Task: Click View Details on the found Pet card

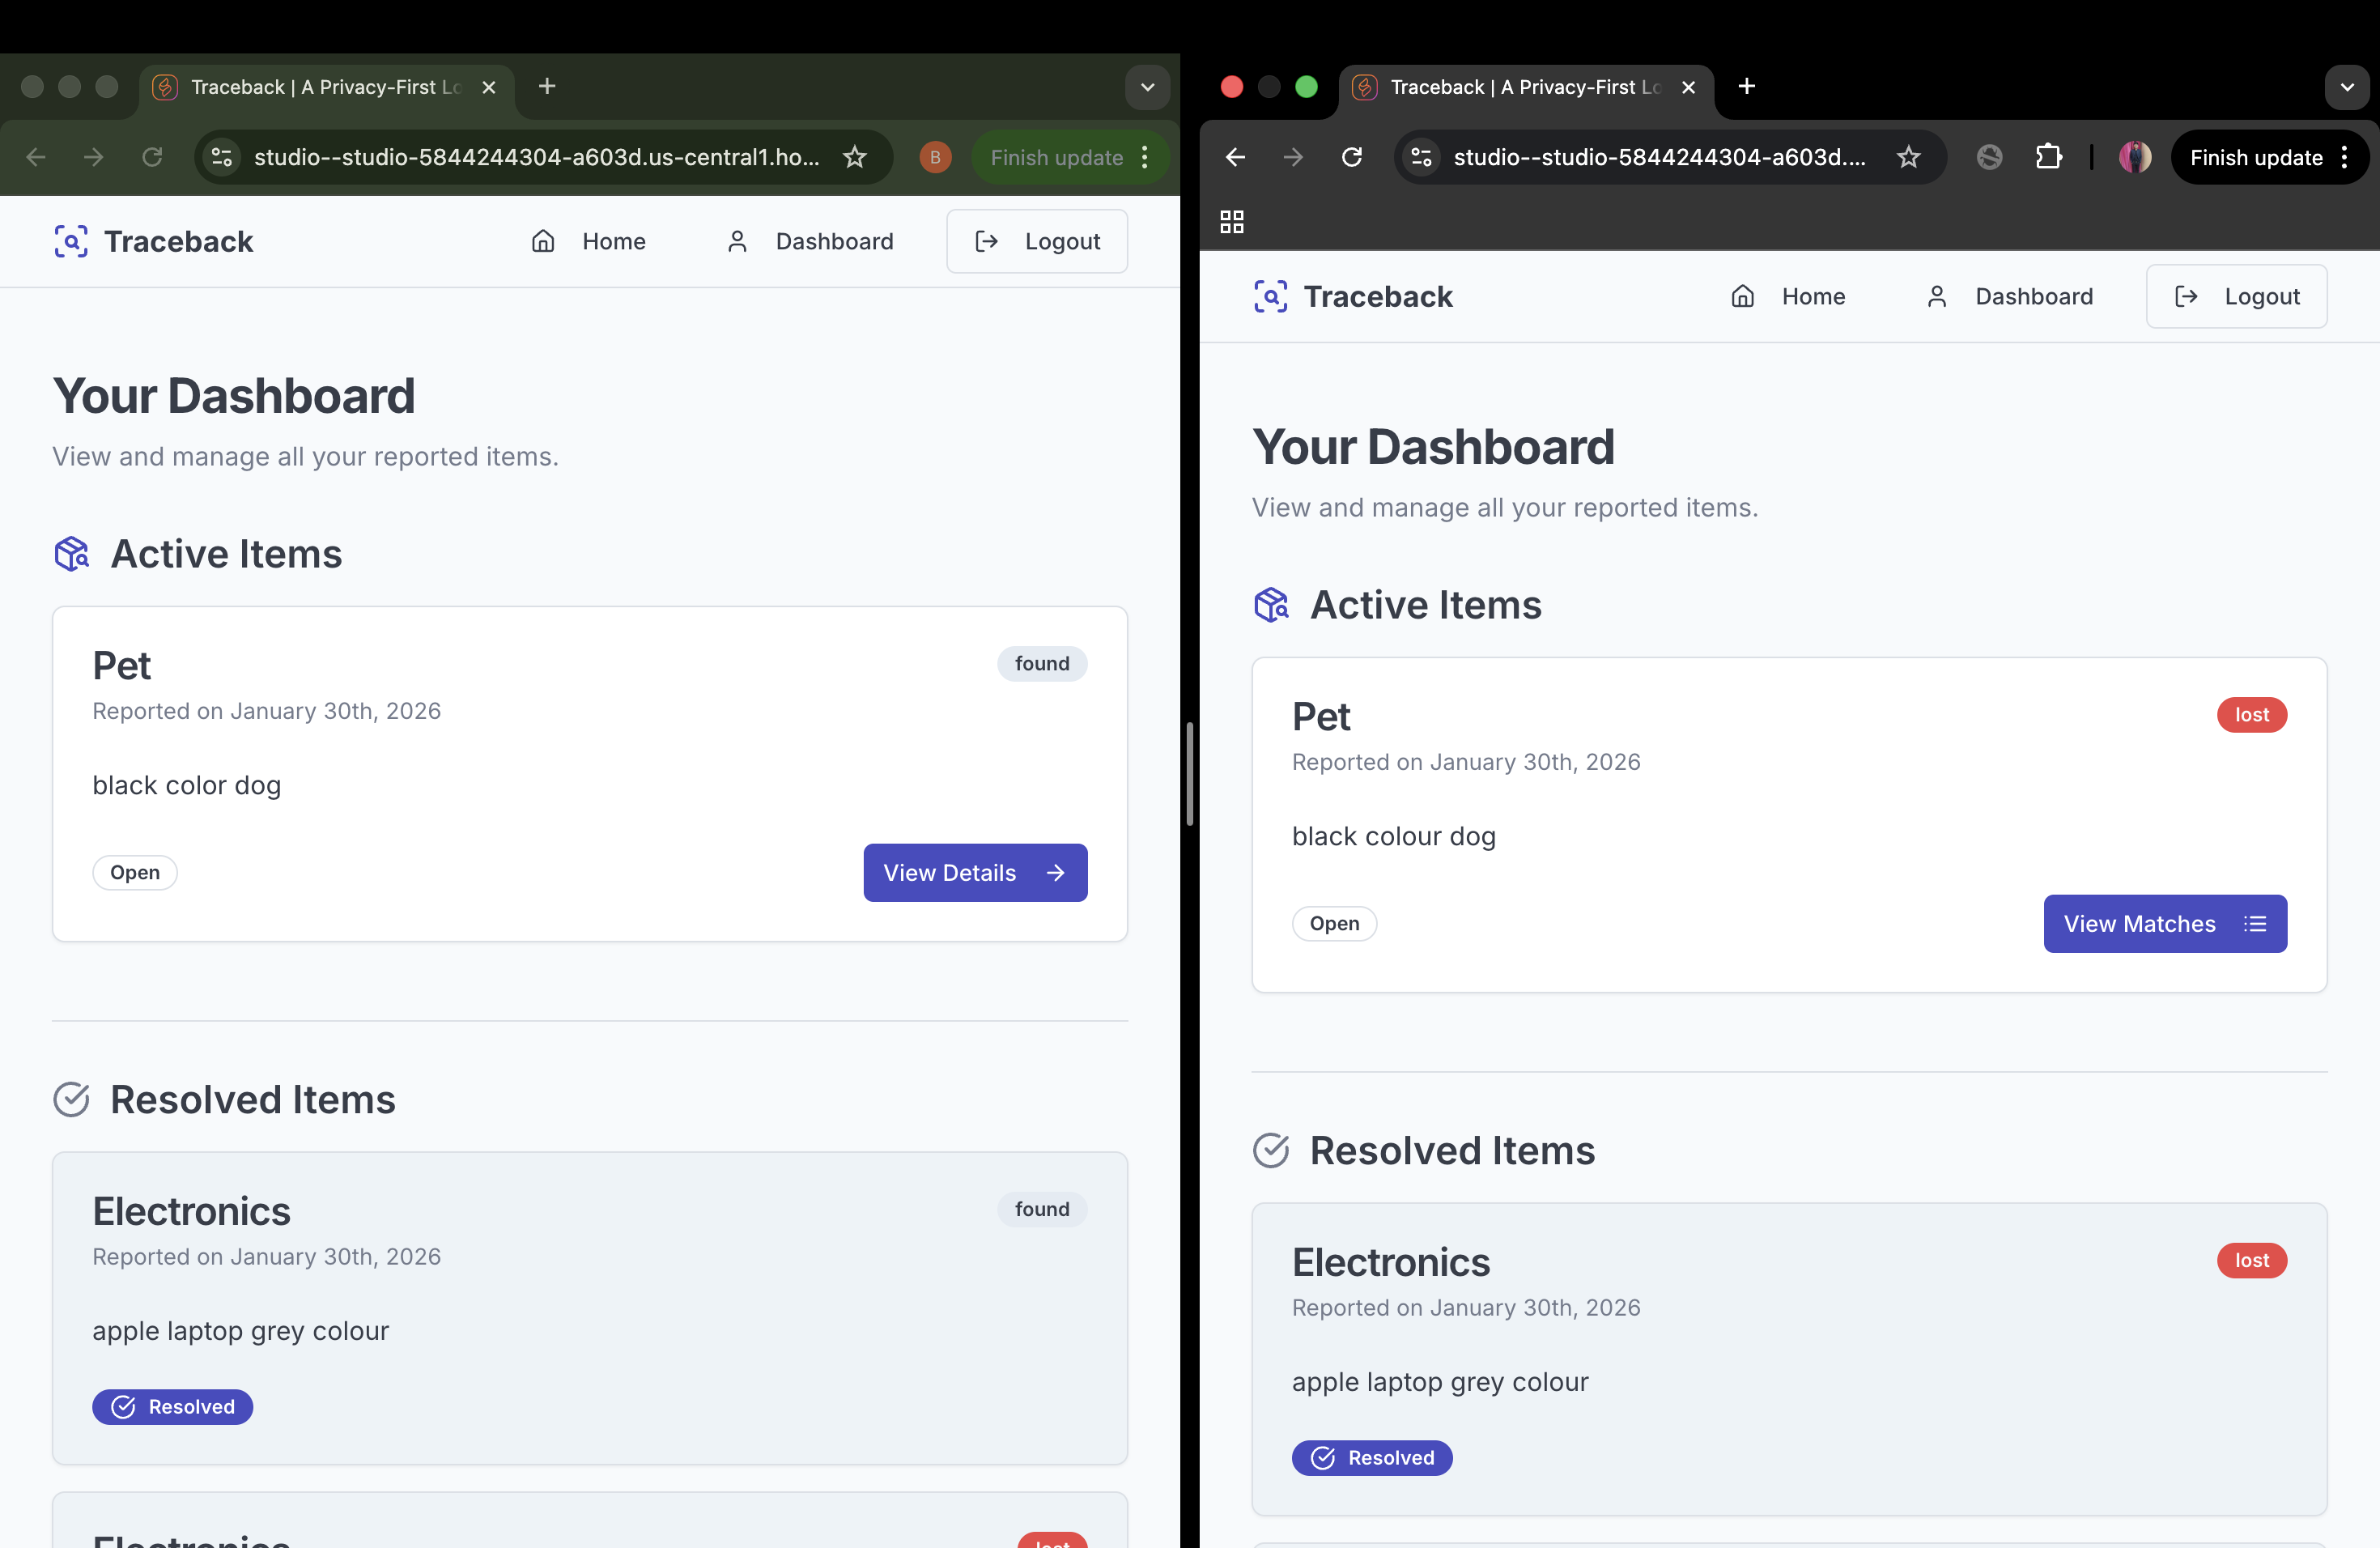Action: pyautogui.click(x=974, y=873)
